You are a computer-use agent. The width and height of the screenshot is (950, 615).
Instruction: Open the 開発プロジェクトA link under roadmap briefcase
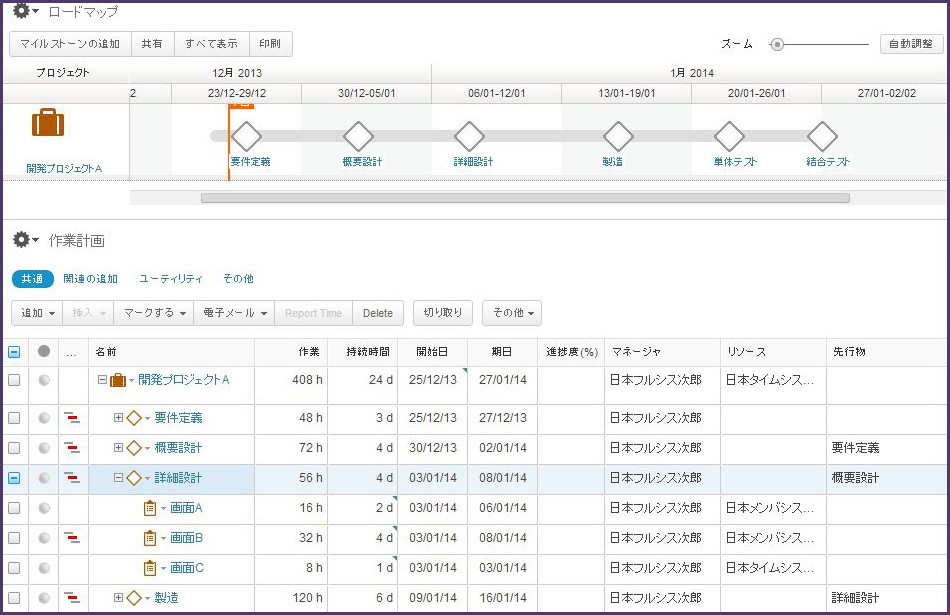(x=64, y=168)
